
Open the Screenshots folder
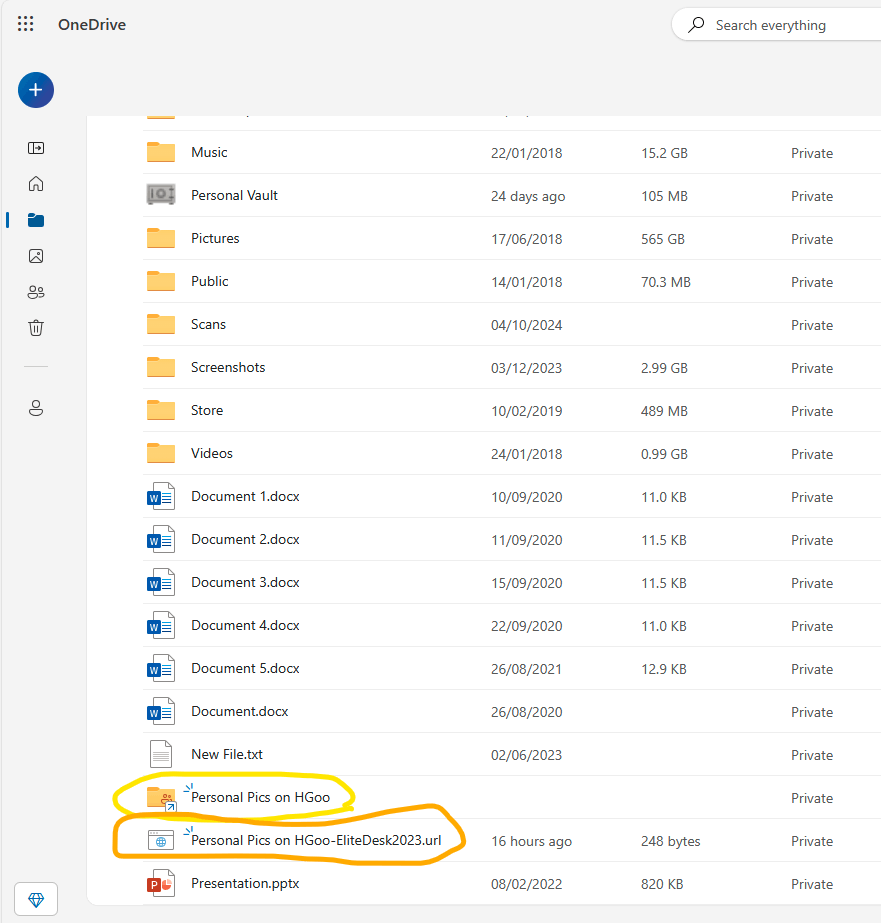click(228, 367)
